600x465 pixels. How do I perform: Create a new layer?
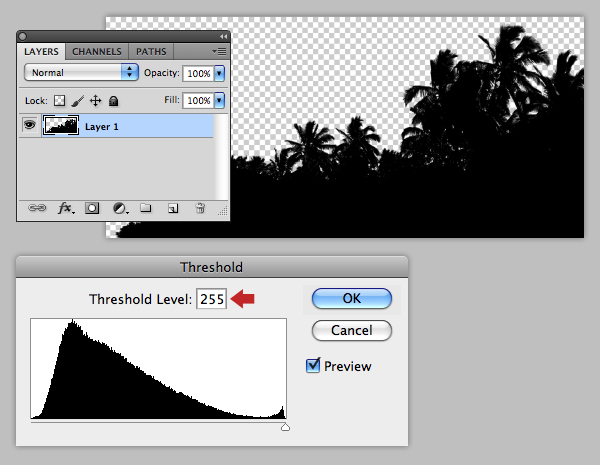(x=173, y=208)
